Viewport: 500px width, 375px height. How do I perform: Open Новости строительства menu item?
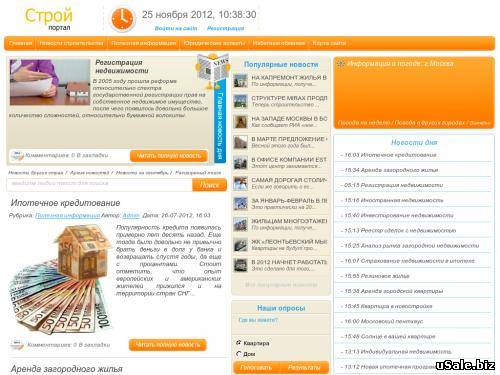[x=71, y=43]
